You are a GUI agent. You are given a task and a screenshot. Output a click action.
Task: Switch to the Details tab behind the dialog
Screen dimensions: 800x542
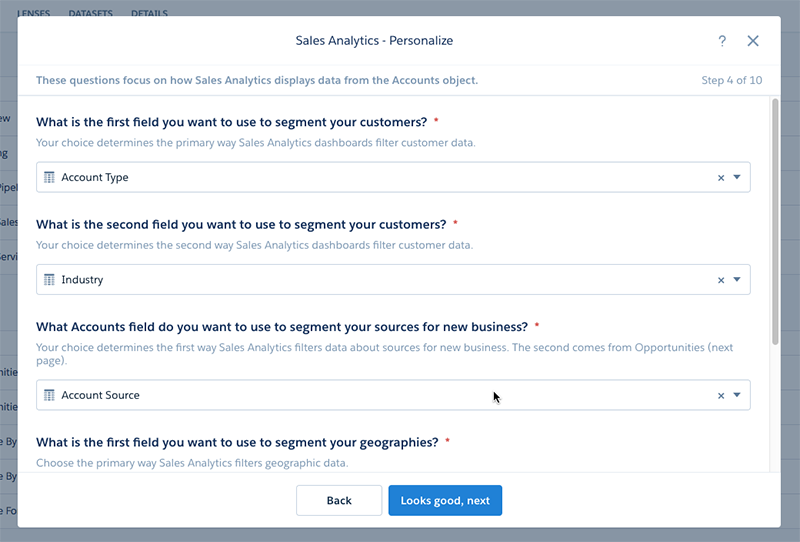coord(149,13)
